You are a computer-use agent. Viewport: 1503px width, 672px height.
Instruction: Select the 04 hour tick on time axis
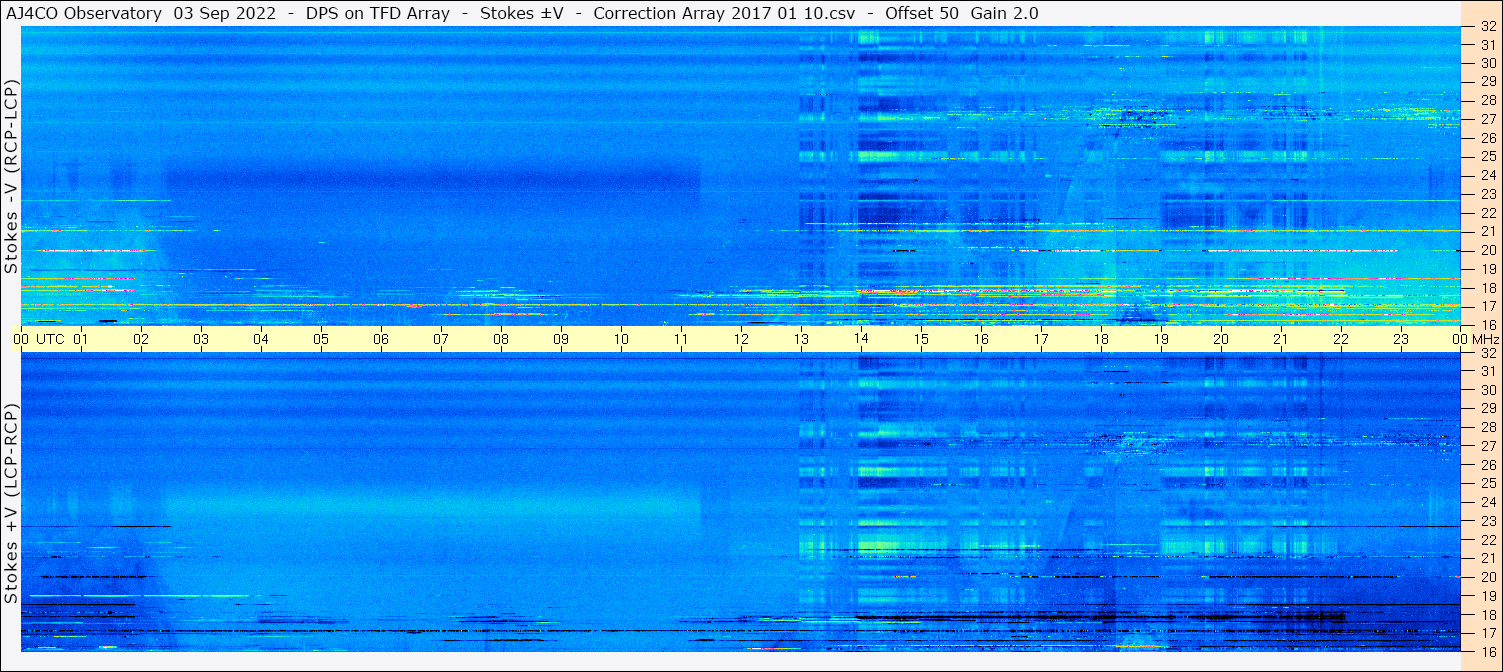261,339
